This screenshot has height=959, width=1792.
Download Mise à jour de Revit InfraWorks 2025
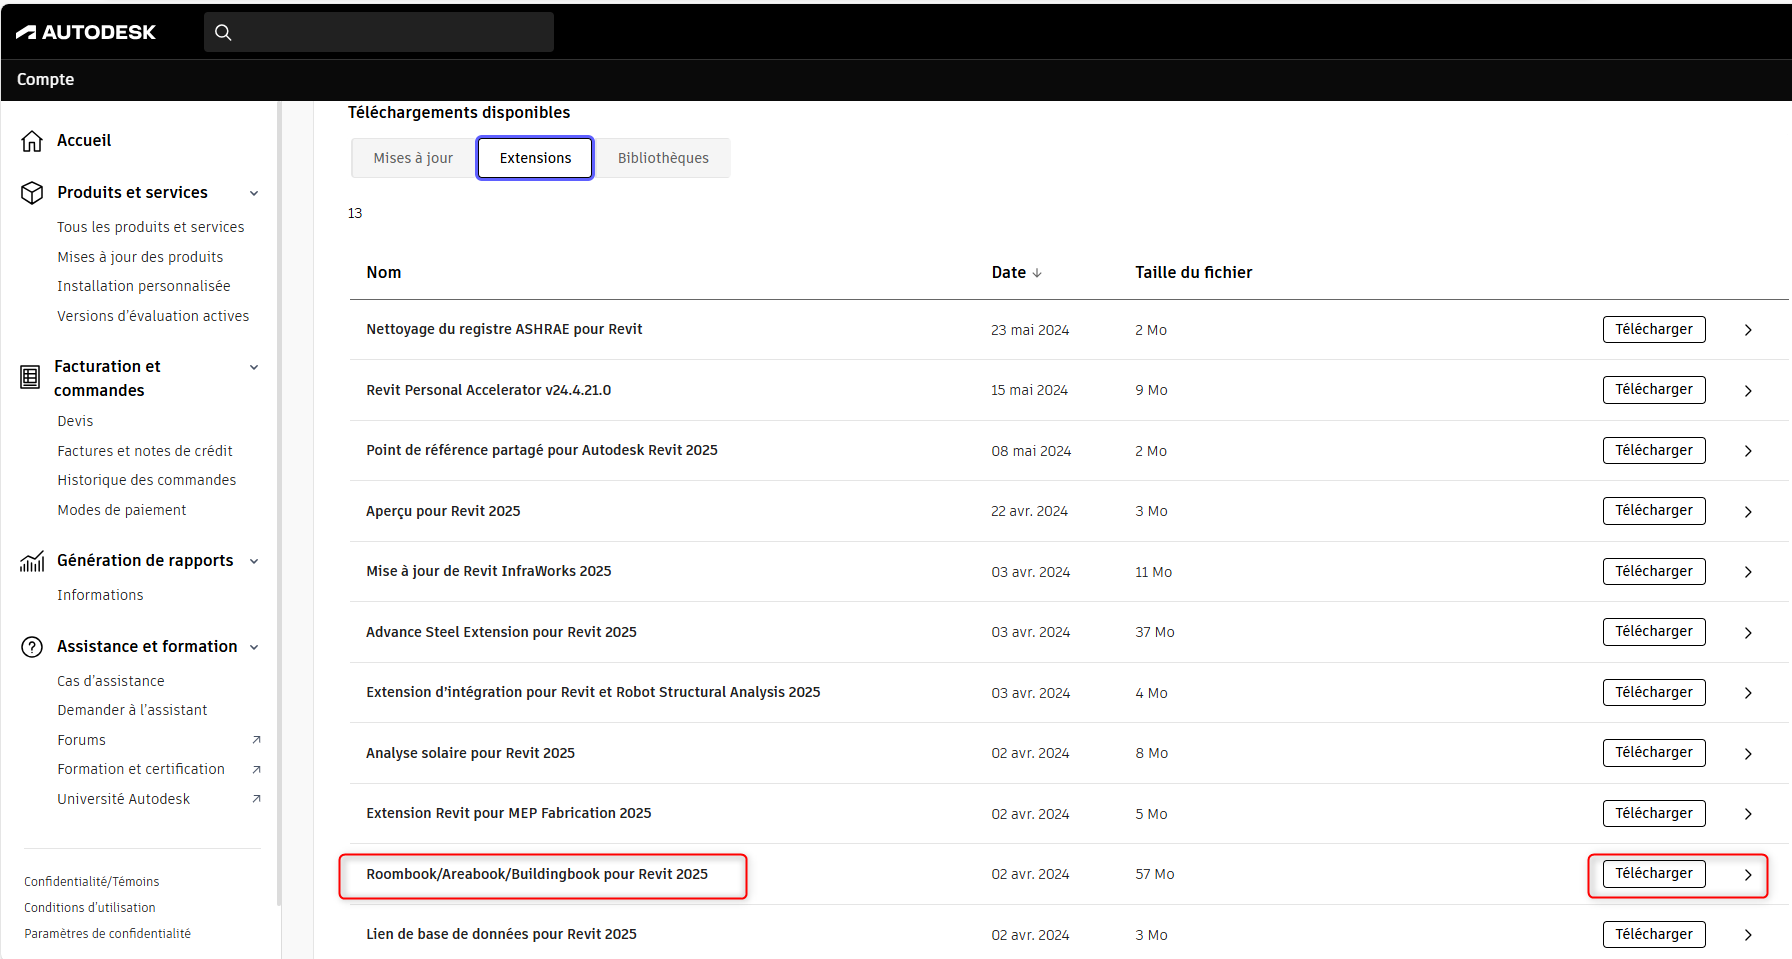pyautogui.click(x=1654, y=572)
